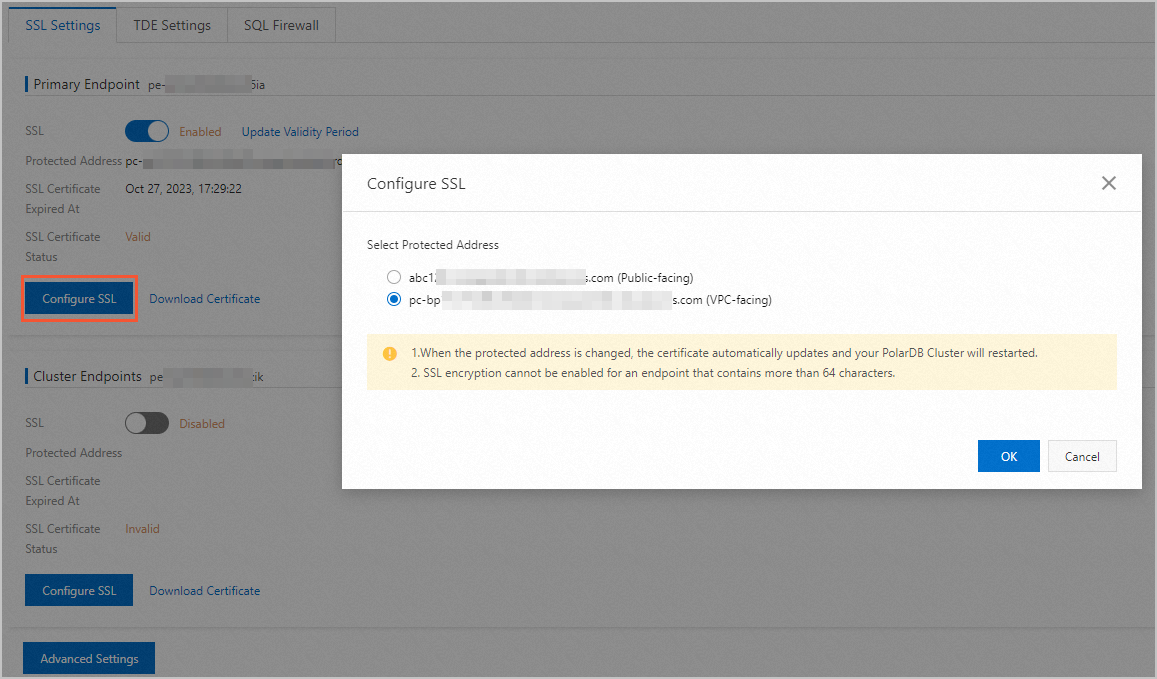The width and height of the screenshot is (1157, 679).
Task: Click Update Validity Period link
Action: (300, 132)
